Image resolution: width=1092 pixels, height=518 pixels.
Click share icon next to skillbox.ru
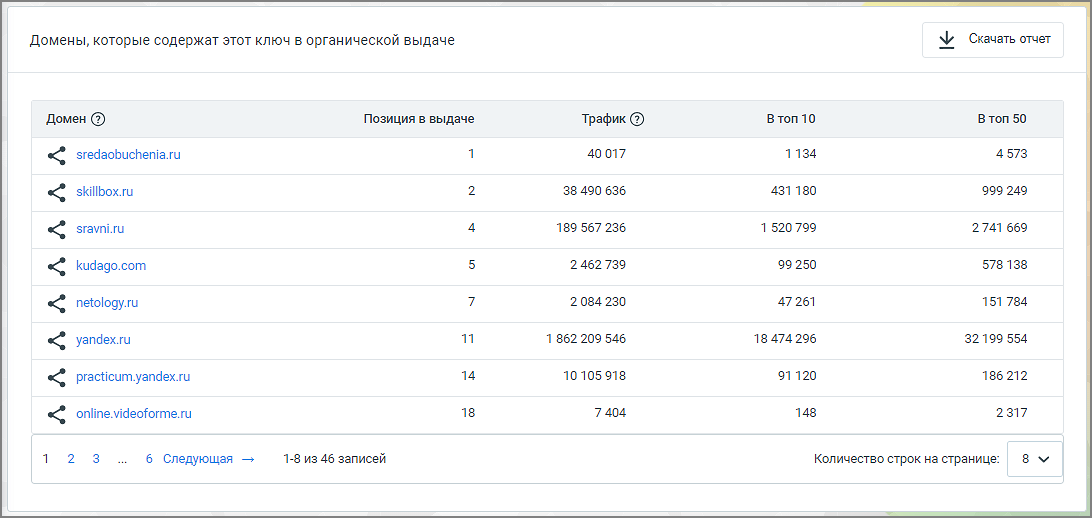pyautogui.click(x=56, y=191)
